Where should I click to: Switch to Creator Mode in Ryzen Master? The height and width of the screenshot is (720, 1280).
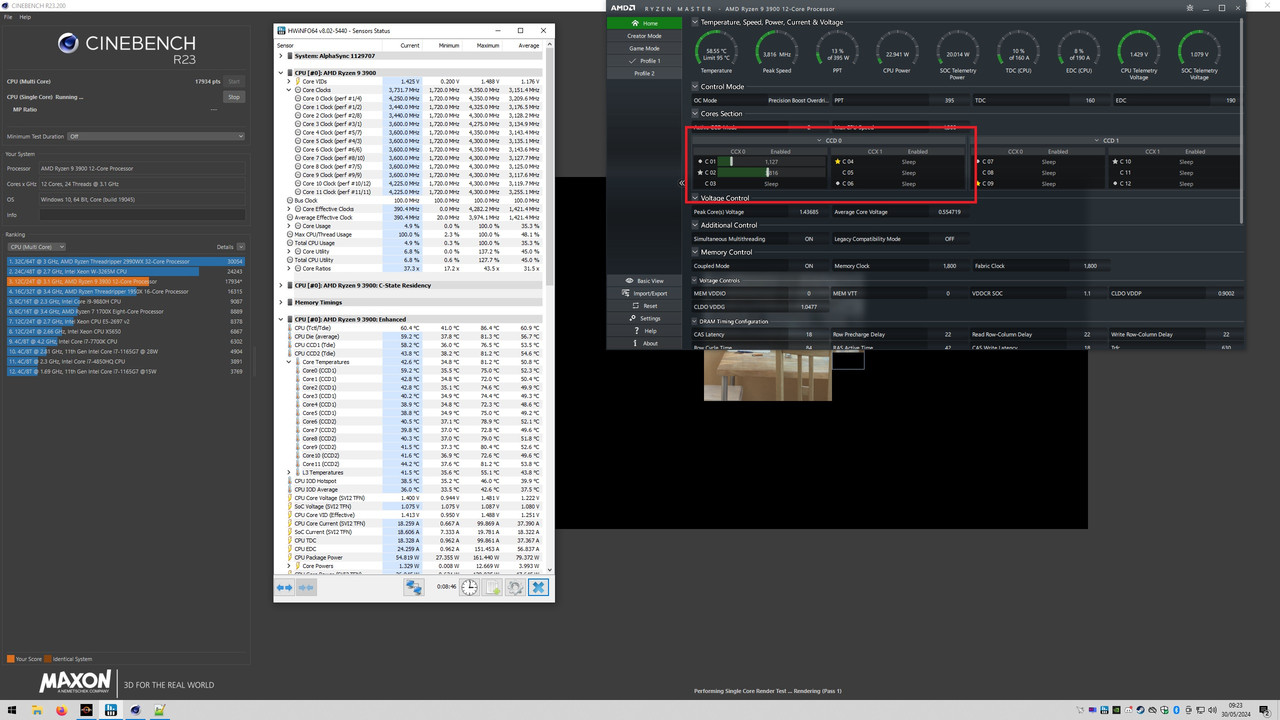(x=645, y=36)
